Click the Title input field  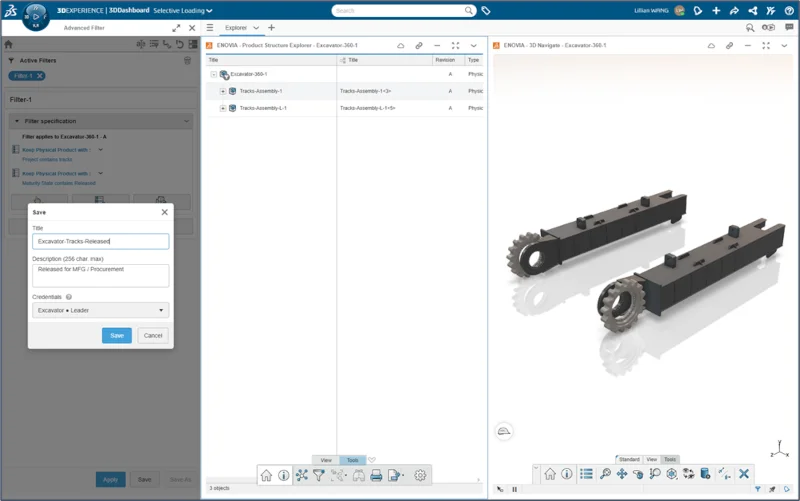(x=99, y=241)
